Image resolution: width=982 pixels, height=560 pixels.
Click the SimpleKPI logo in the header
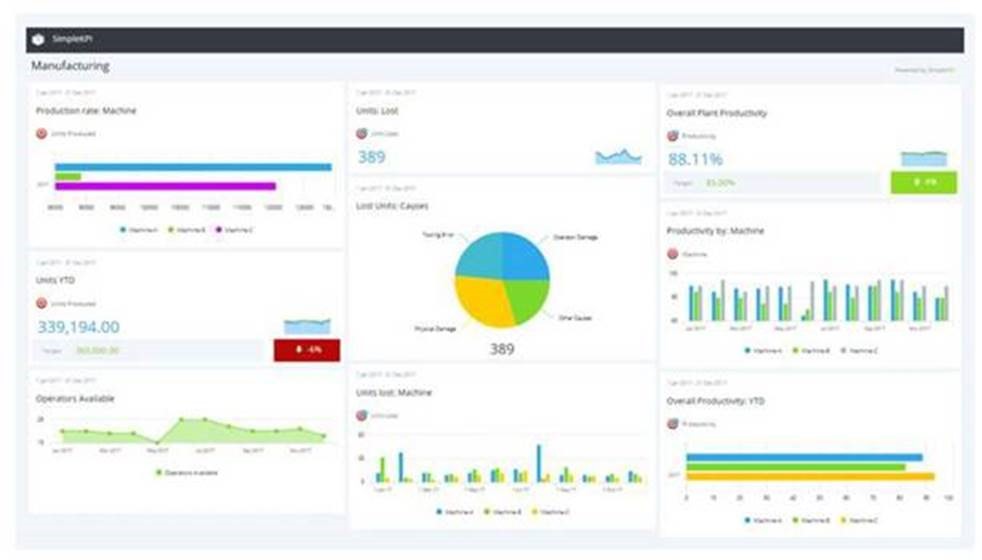pyautogui.click(x=38, y=40)
